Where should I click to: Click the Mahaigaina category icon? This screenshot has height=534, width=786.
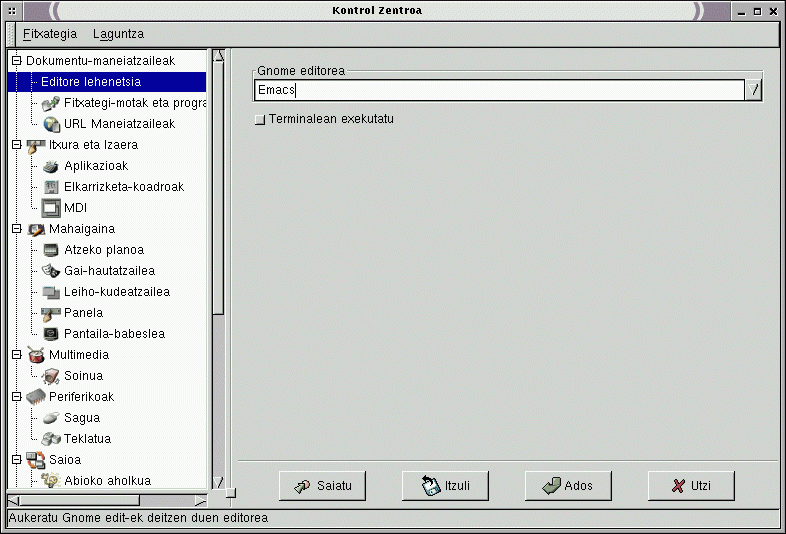[36, 229]
